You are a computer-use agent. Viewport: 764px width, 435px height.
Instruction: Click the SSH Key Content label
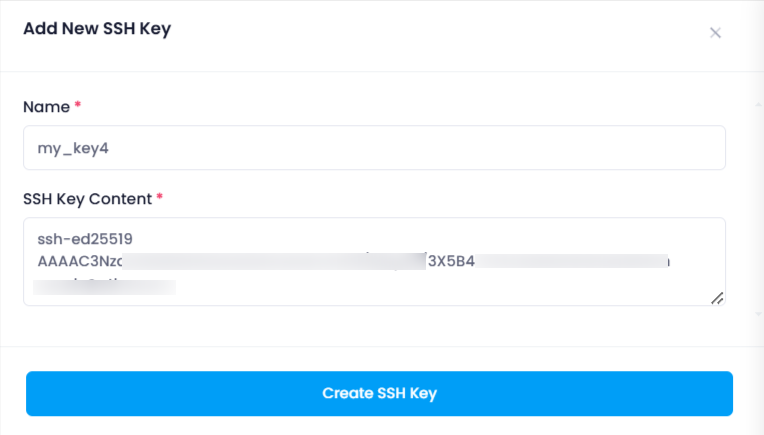point(88,199)
